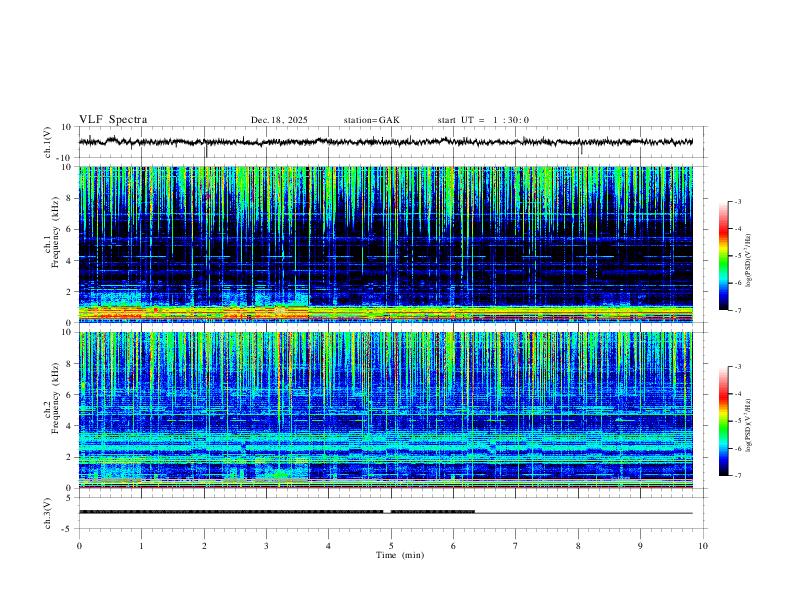Screen dimensions: 792x612
Task: Click the date 'Dec. 18, 2025'
Action: pyautogui.click(x=279, y=120)
